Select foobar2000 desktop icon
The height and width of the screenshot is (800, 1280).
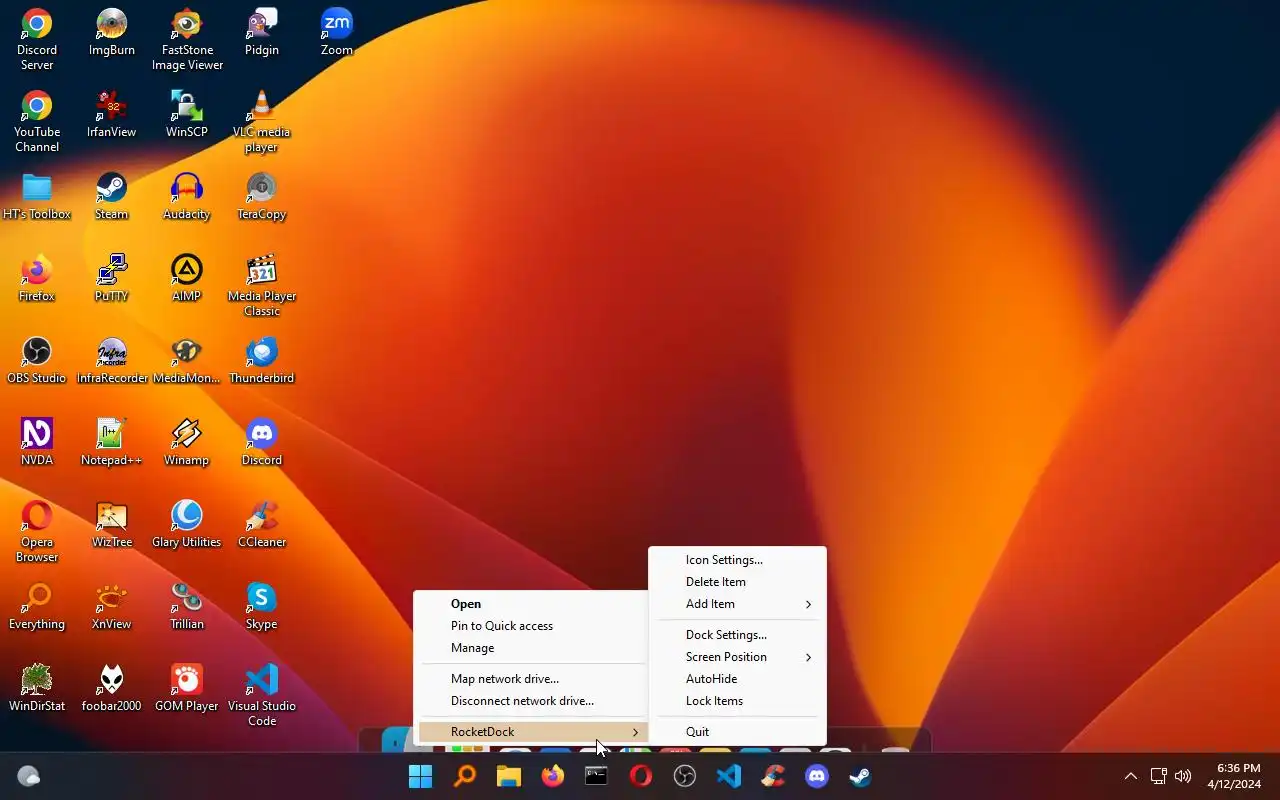coord(112,688)
